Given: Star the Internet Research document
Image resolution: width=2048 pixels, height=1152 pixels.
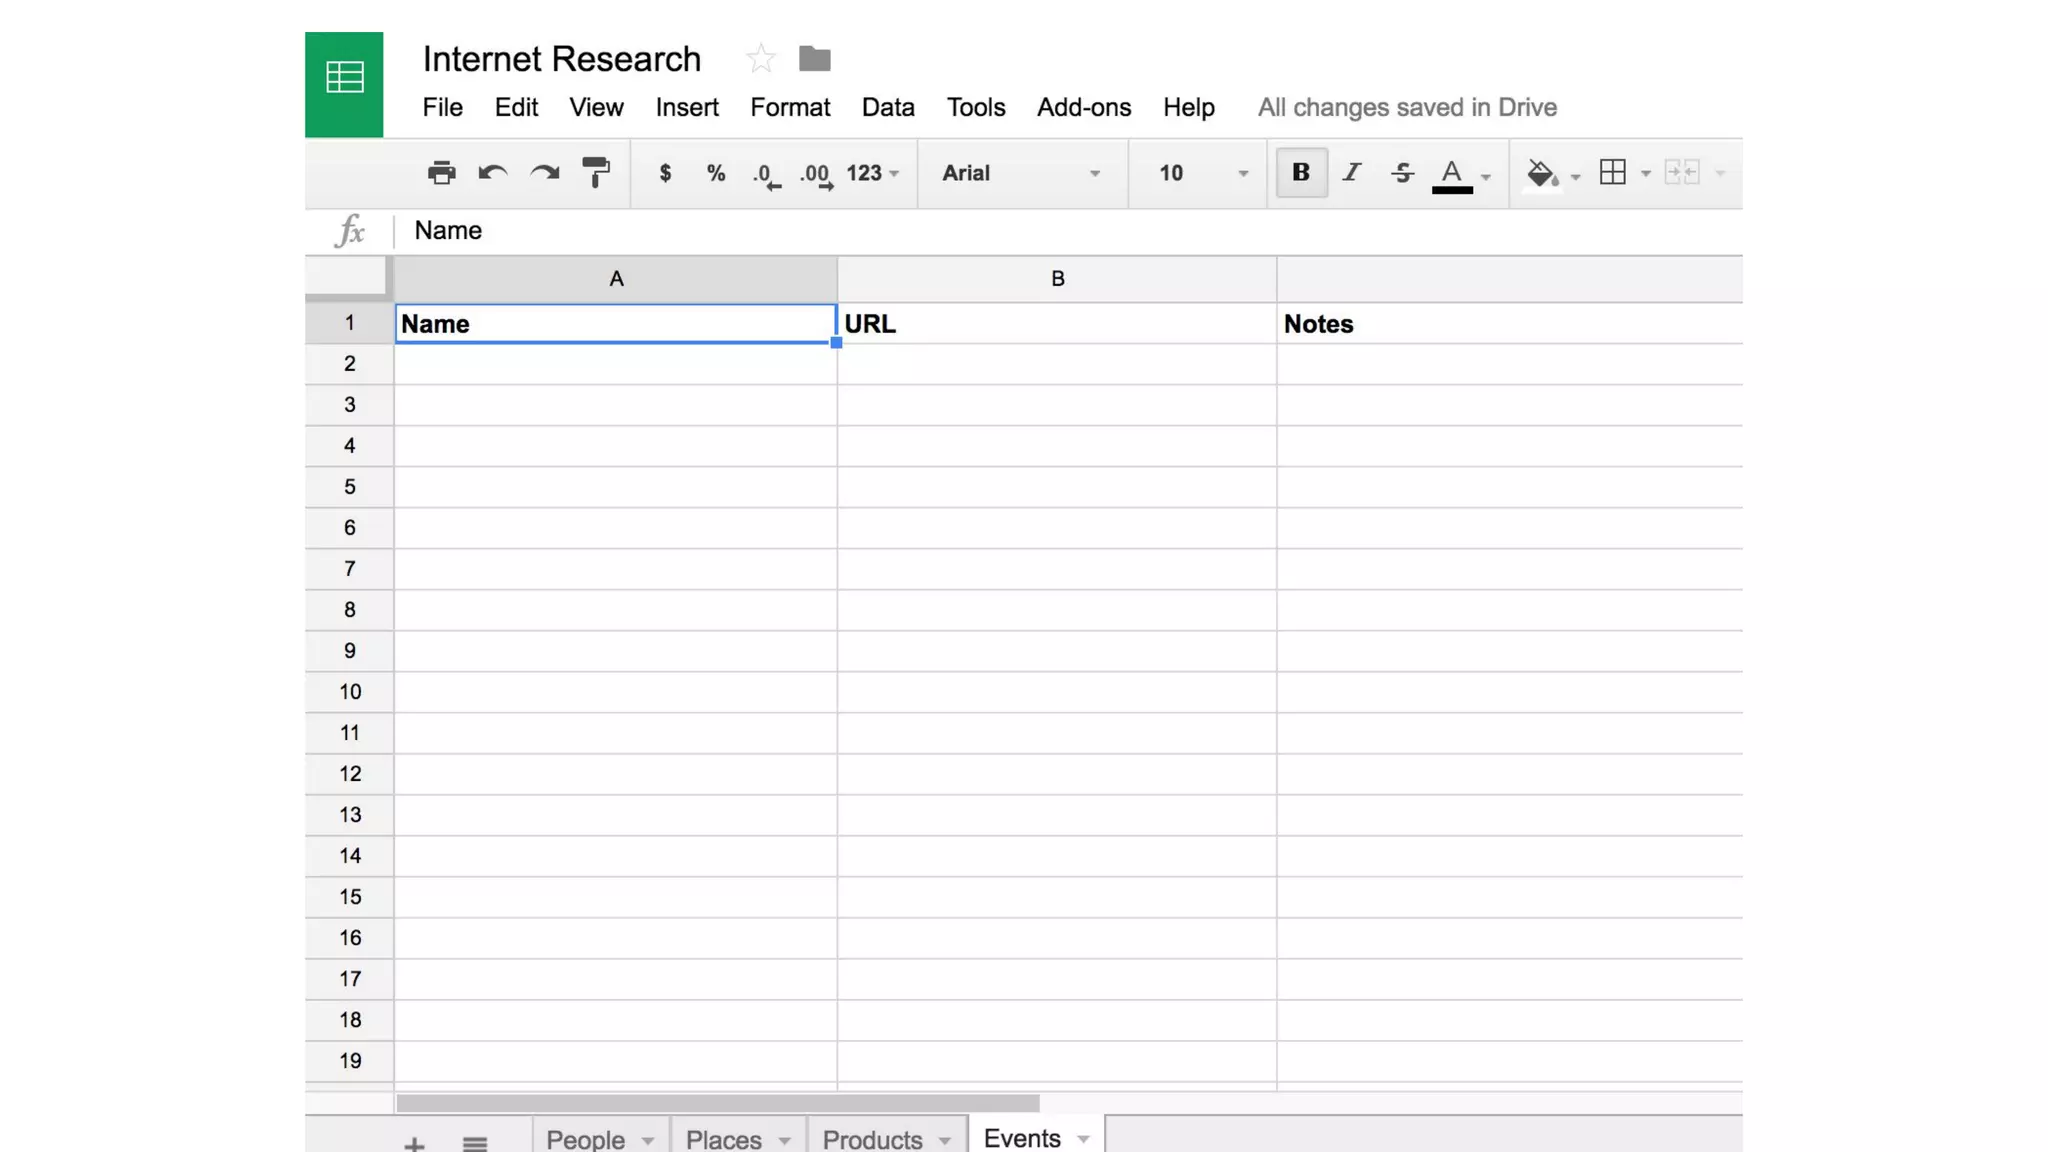Looking at the screenshot, I should (x=761, y=59).
